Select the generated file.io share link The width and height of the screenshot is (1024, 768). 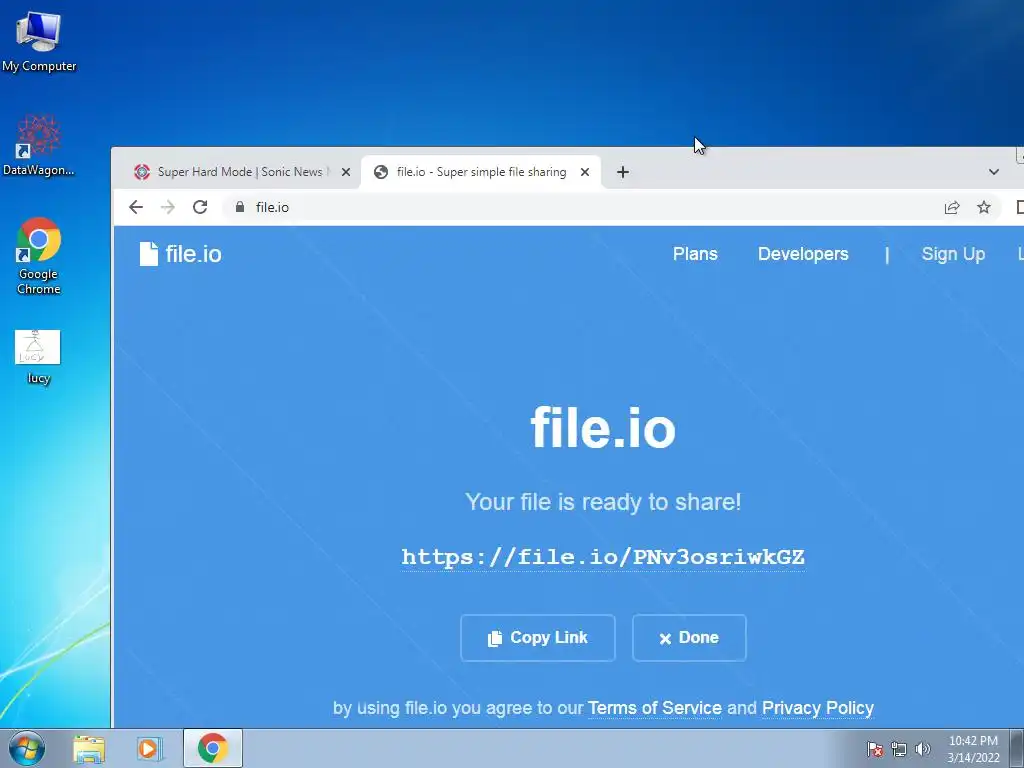pyautogui.click(x=603, y=557)
